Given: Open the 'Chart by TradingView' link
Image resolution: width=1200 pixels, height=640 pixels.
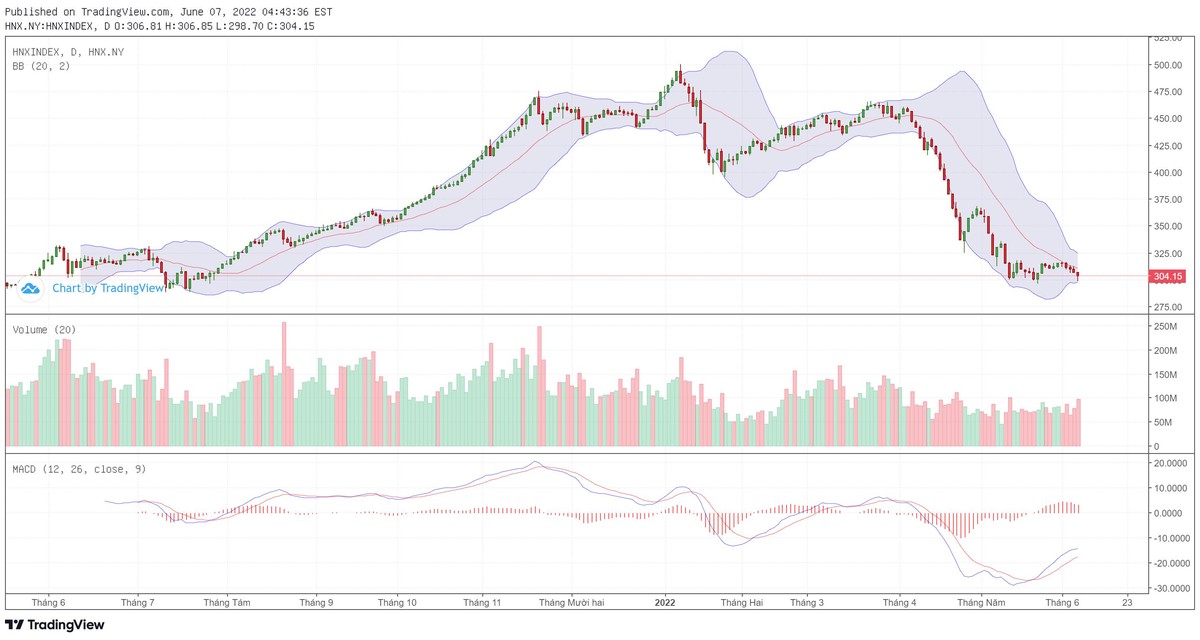Looking at the screenshot, I should coord(108,288).
